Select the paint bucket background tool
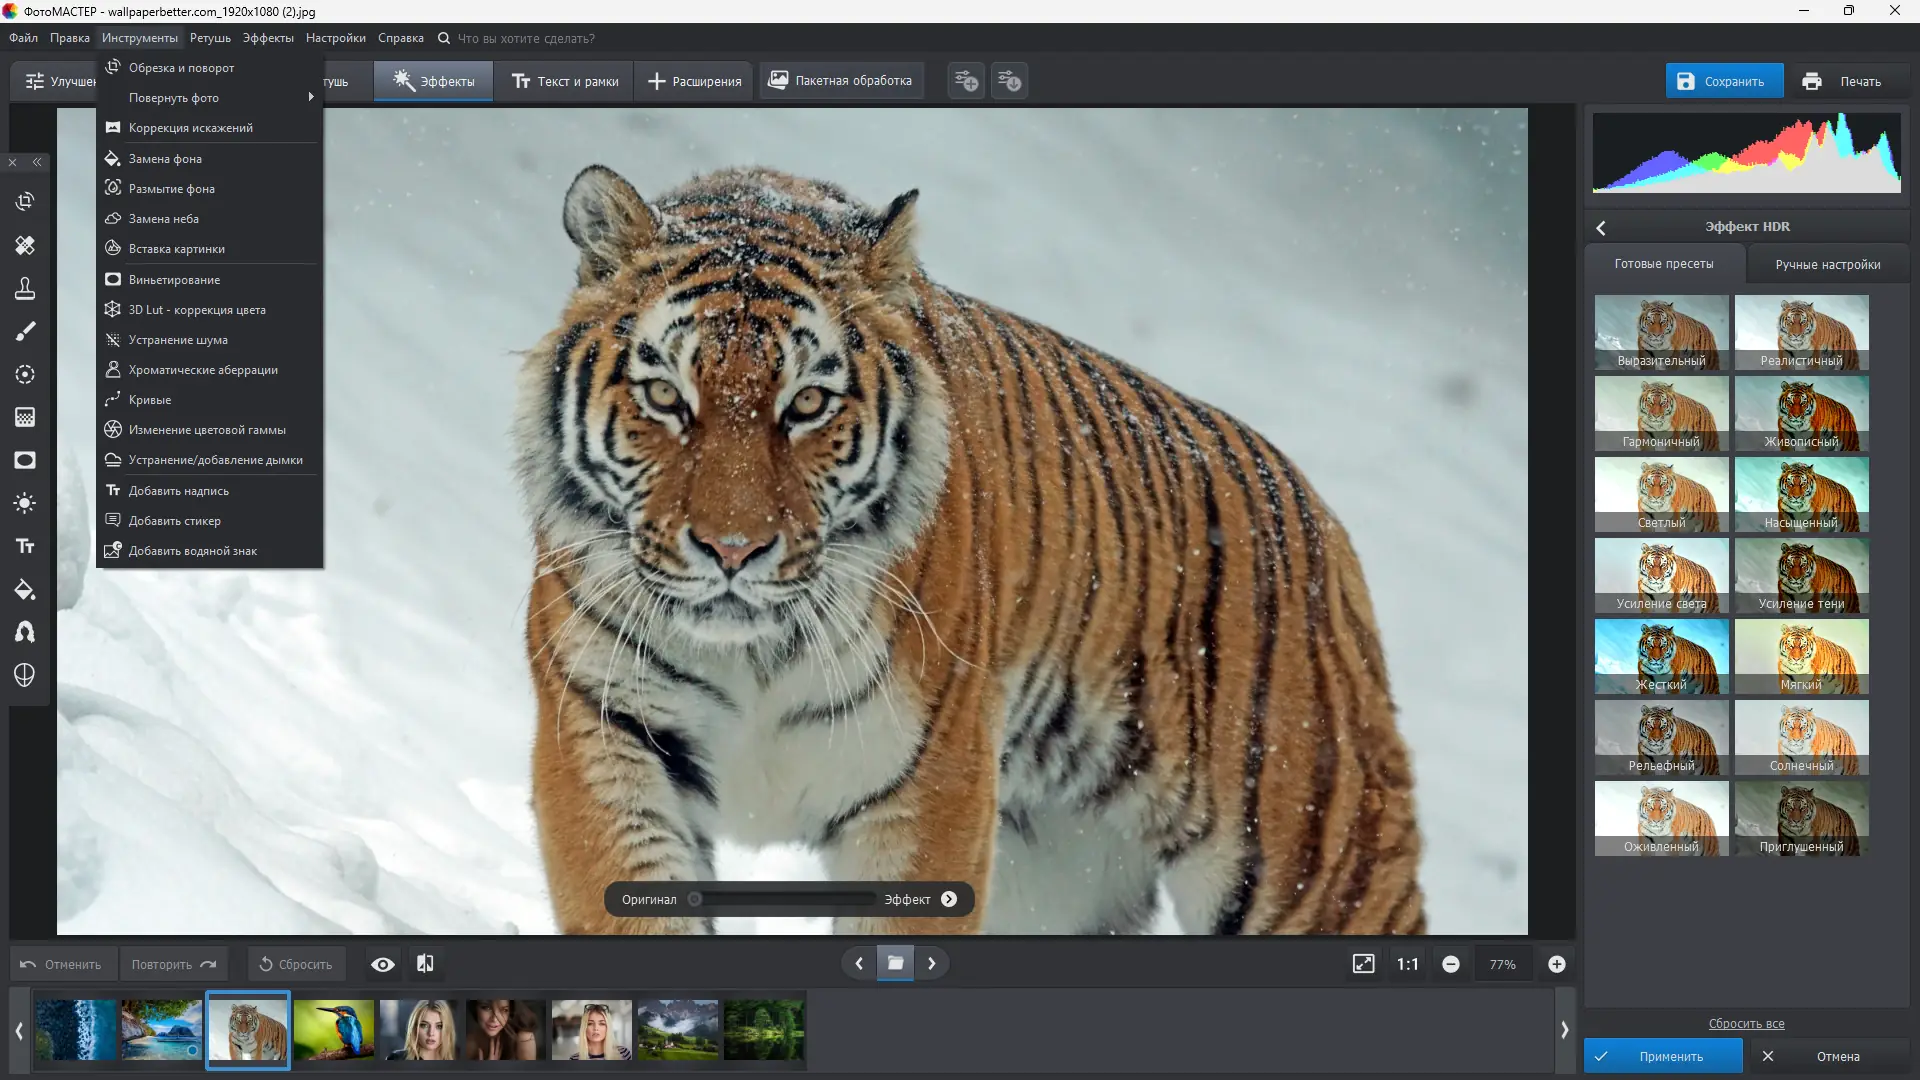 click(x=25, y=590)
